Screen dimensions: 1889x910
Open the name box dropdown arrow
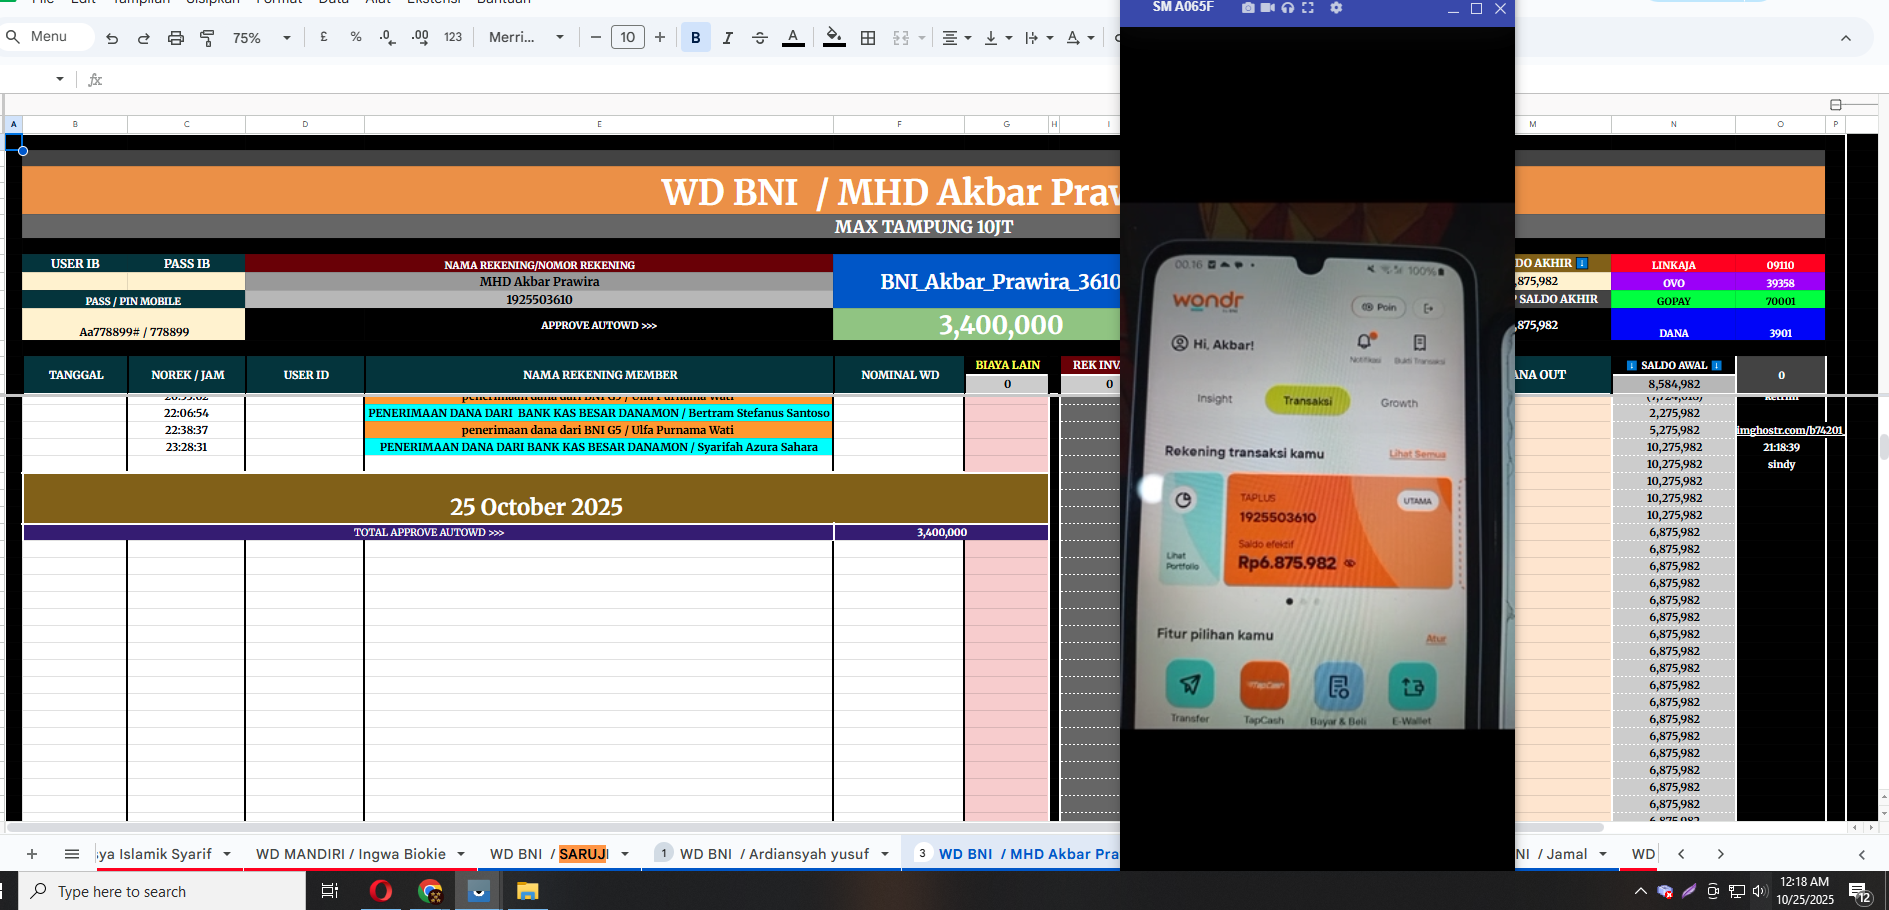(x=60, y=78)
